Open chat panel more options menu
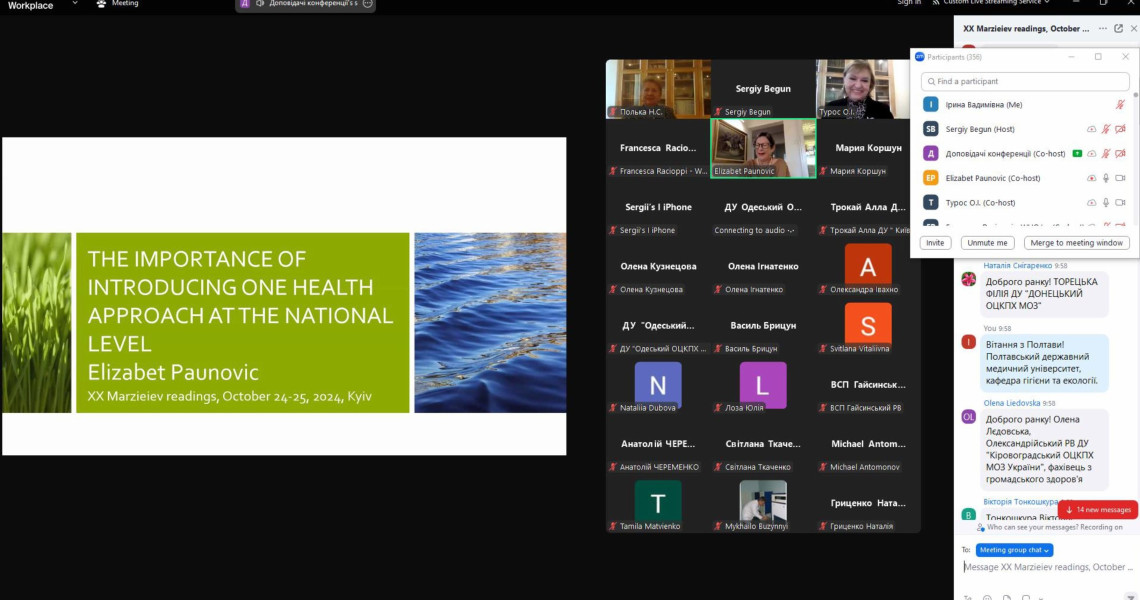The image size is (1140, 600). (1103, 28)
